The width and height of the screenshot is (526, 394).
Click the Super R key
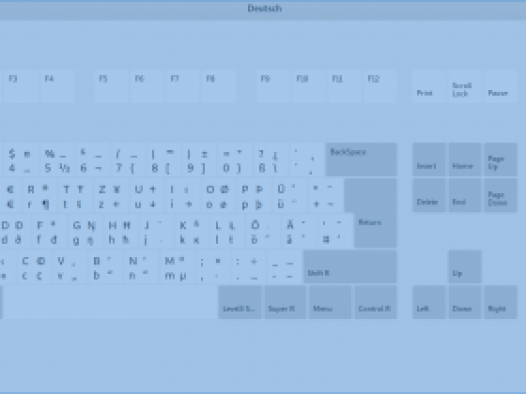click(285, 302)
